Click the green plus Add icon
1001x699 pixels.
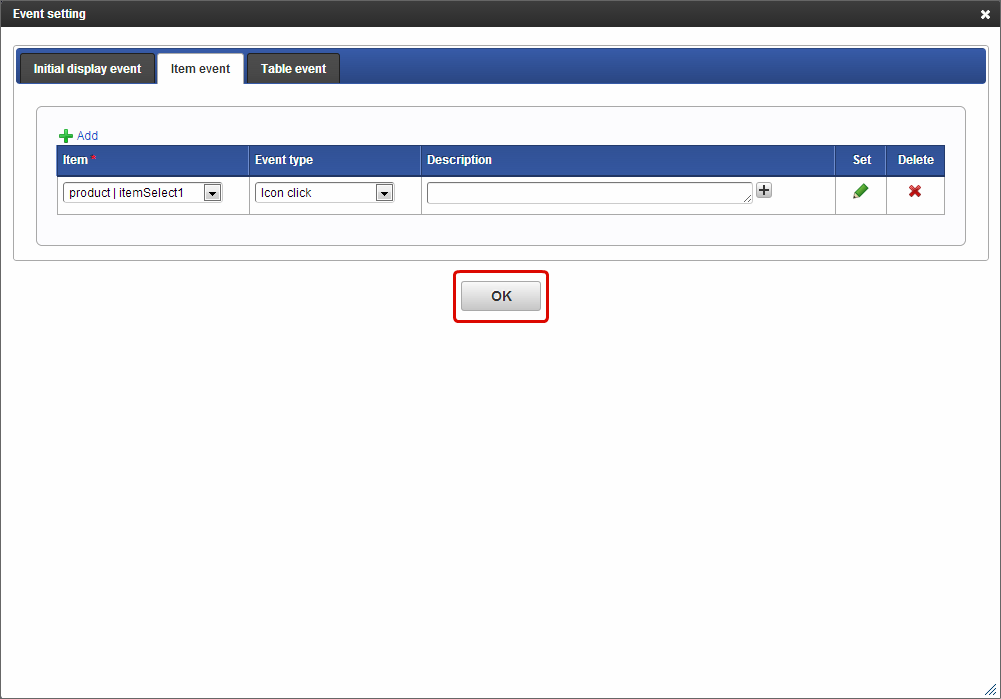pyautogui.click(x=66, y=136)
